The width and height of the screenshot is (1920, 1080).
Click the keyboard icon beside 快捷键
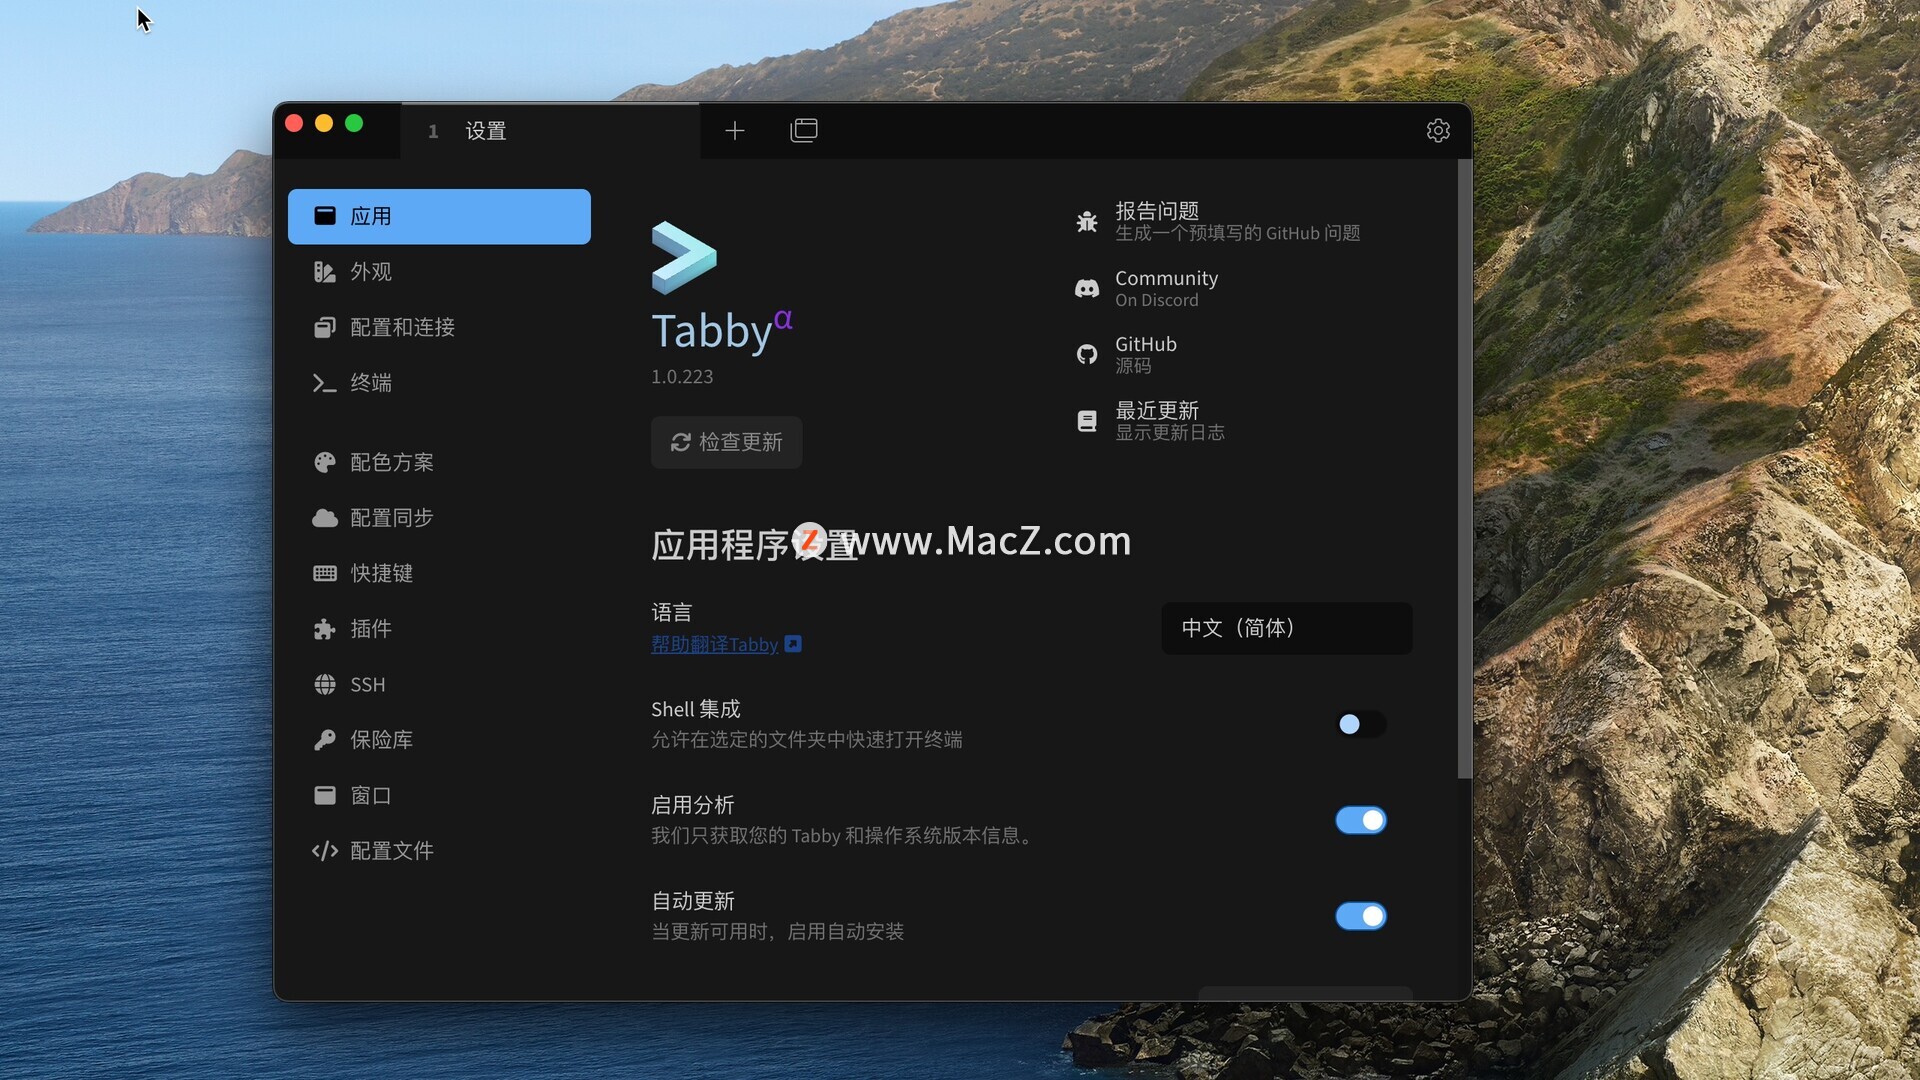click(x=325, y=574)
